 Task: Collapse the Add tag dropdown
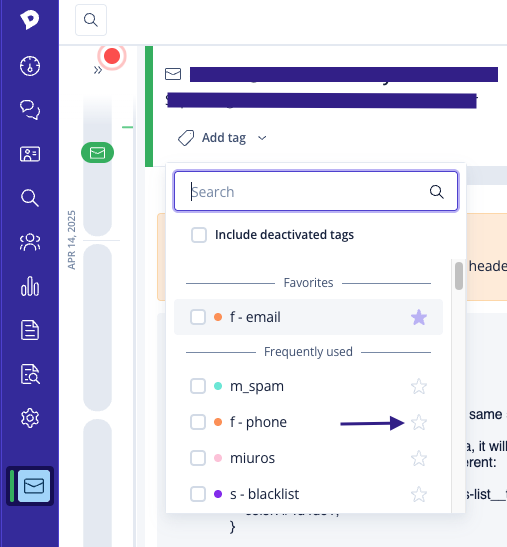262,138
